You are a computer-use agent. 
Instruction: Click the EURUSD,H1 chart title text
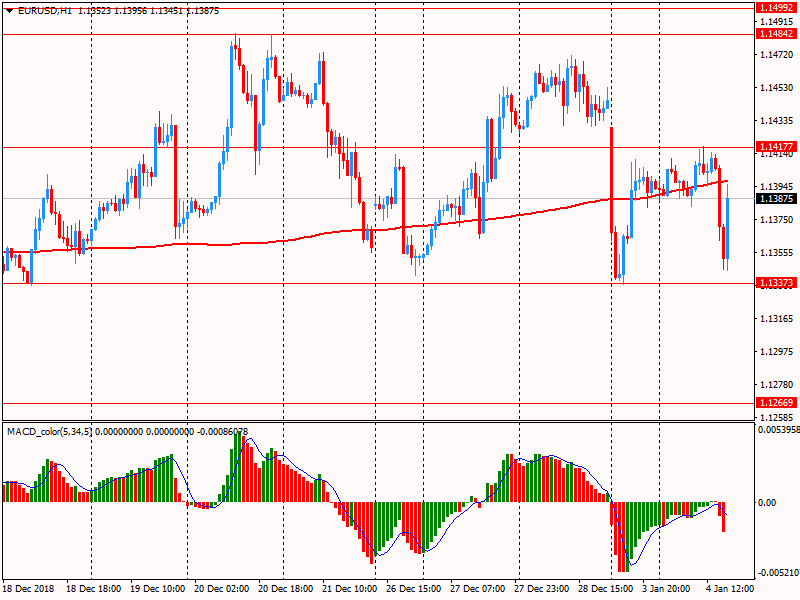pyautogui.click(x=43, y=10)
